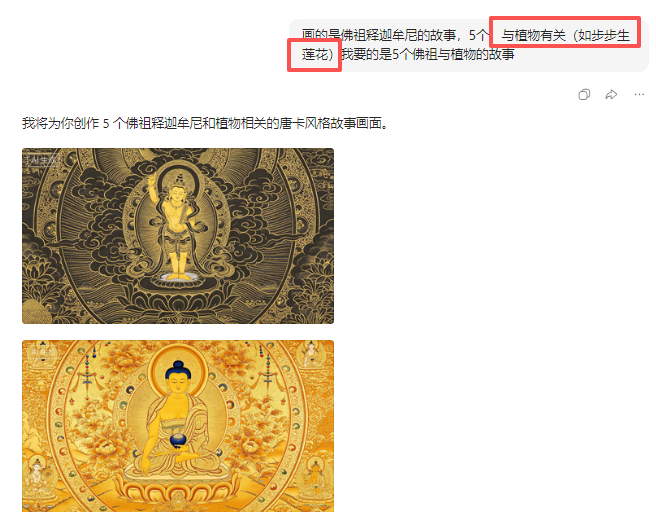Click the text 我要的是5个佛祖与植物的故事
Image resolution: width=656 pixels, height=512 pixels.
tap(428, 54)
